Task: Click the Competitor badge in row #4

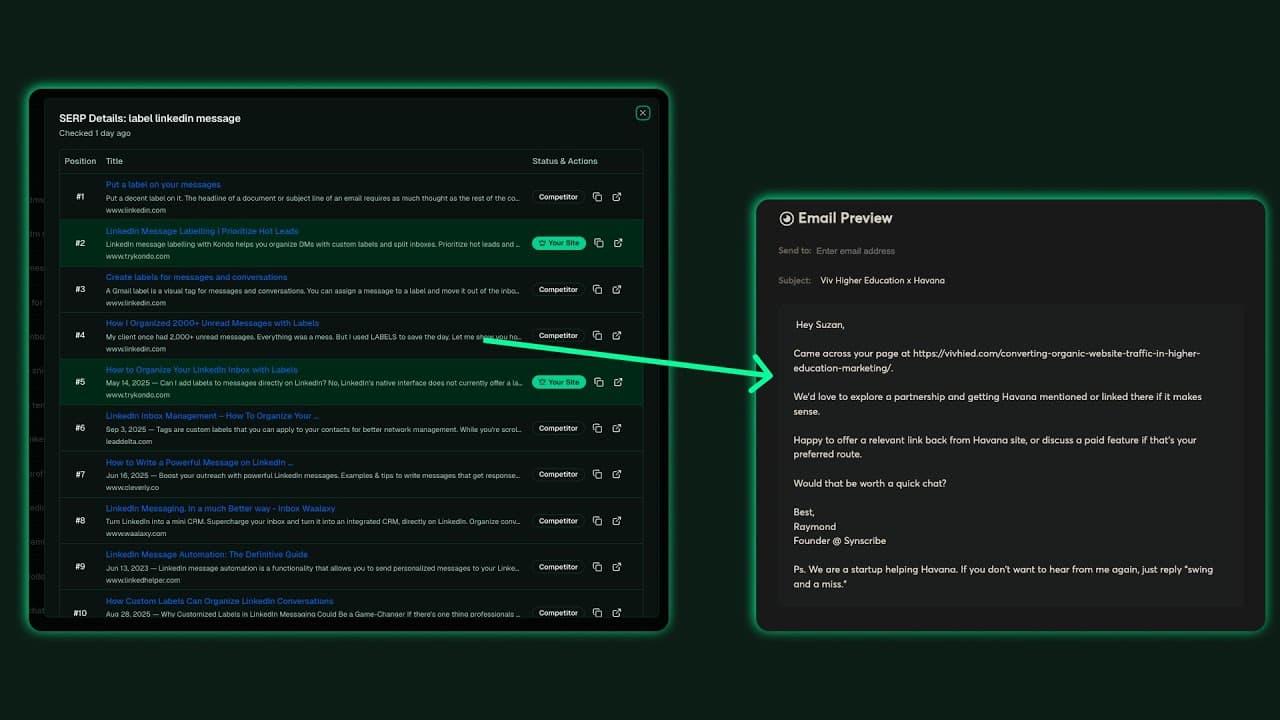Action: point(558,336)
